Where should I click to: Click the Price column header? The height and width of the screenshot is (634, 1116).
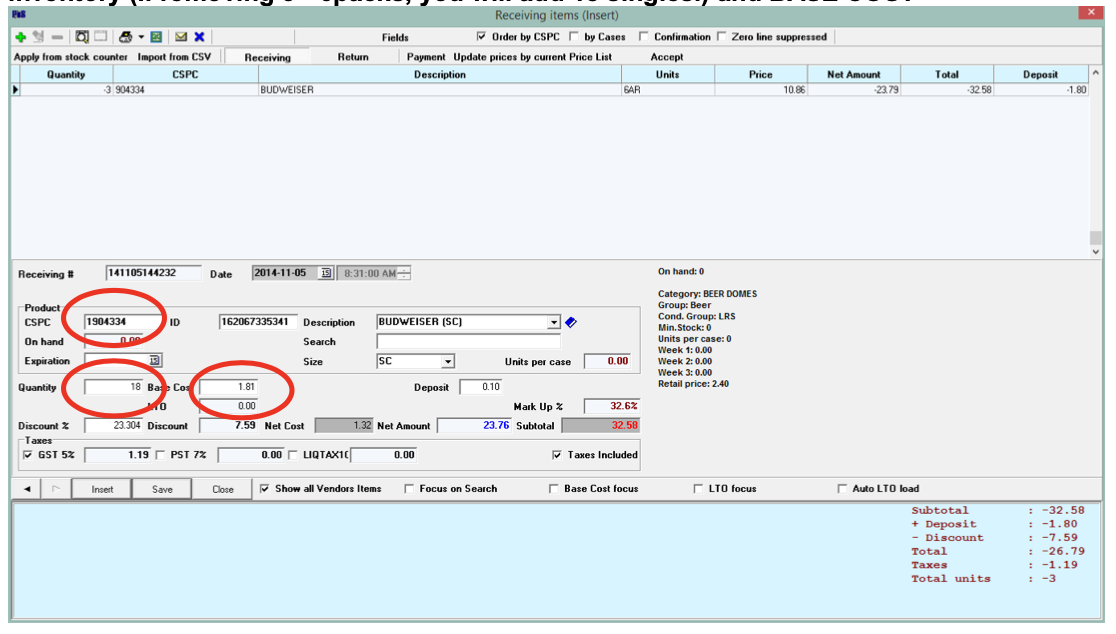click(x=761, y=74)
